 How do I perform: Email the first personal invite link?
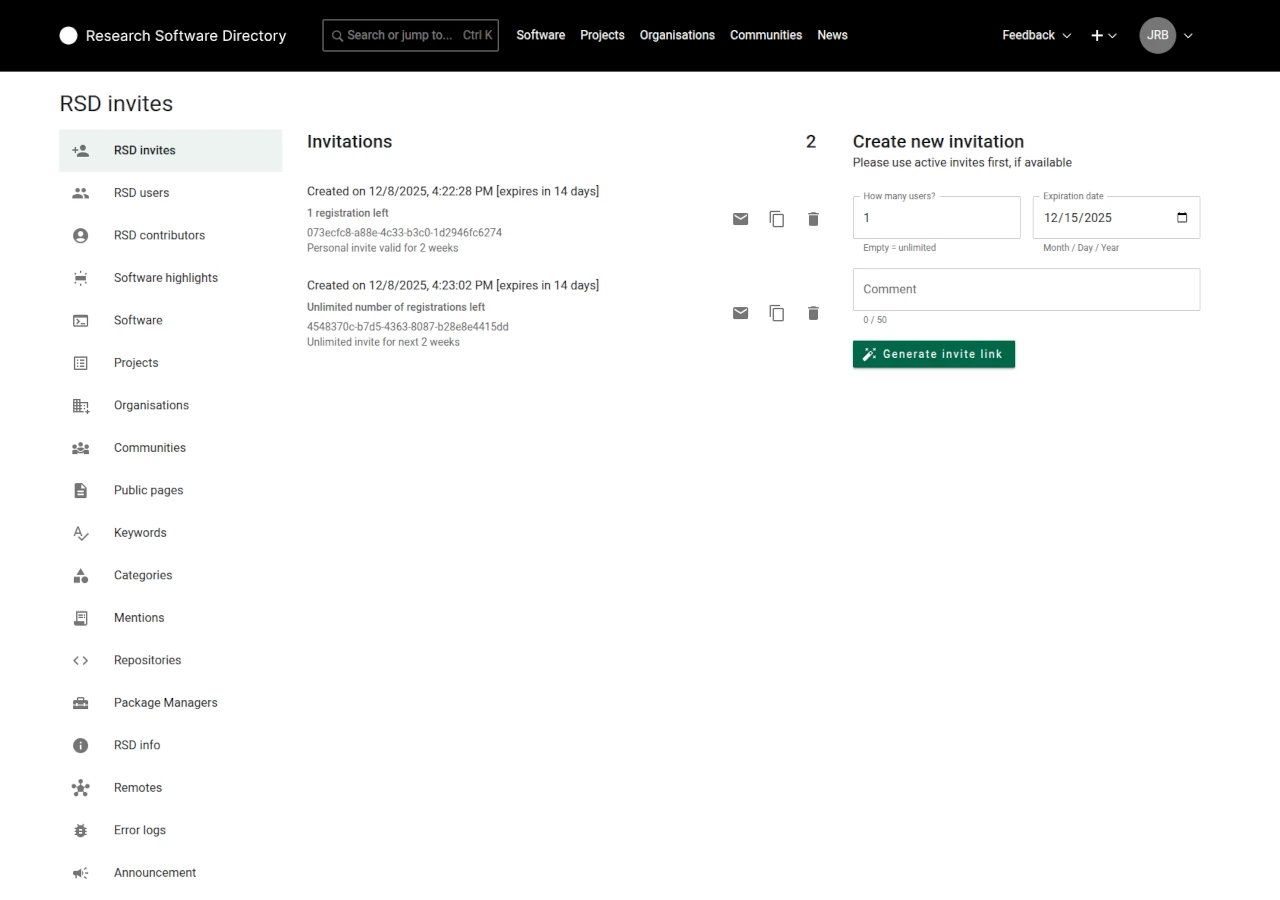point(740,219)
